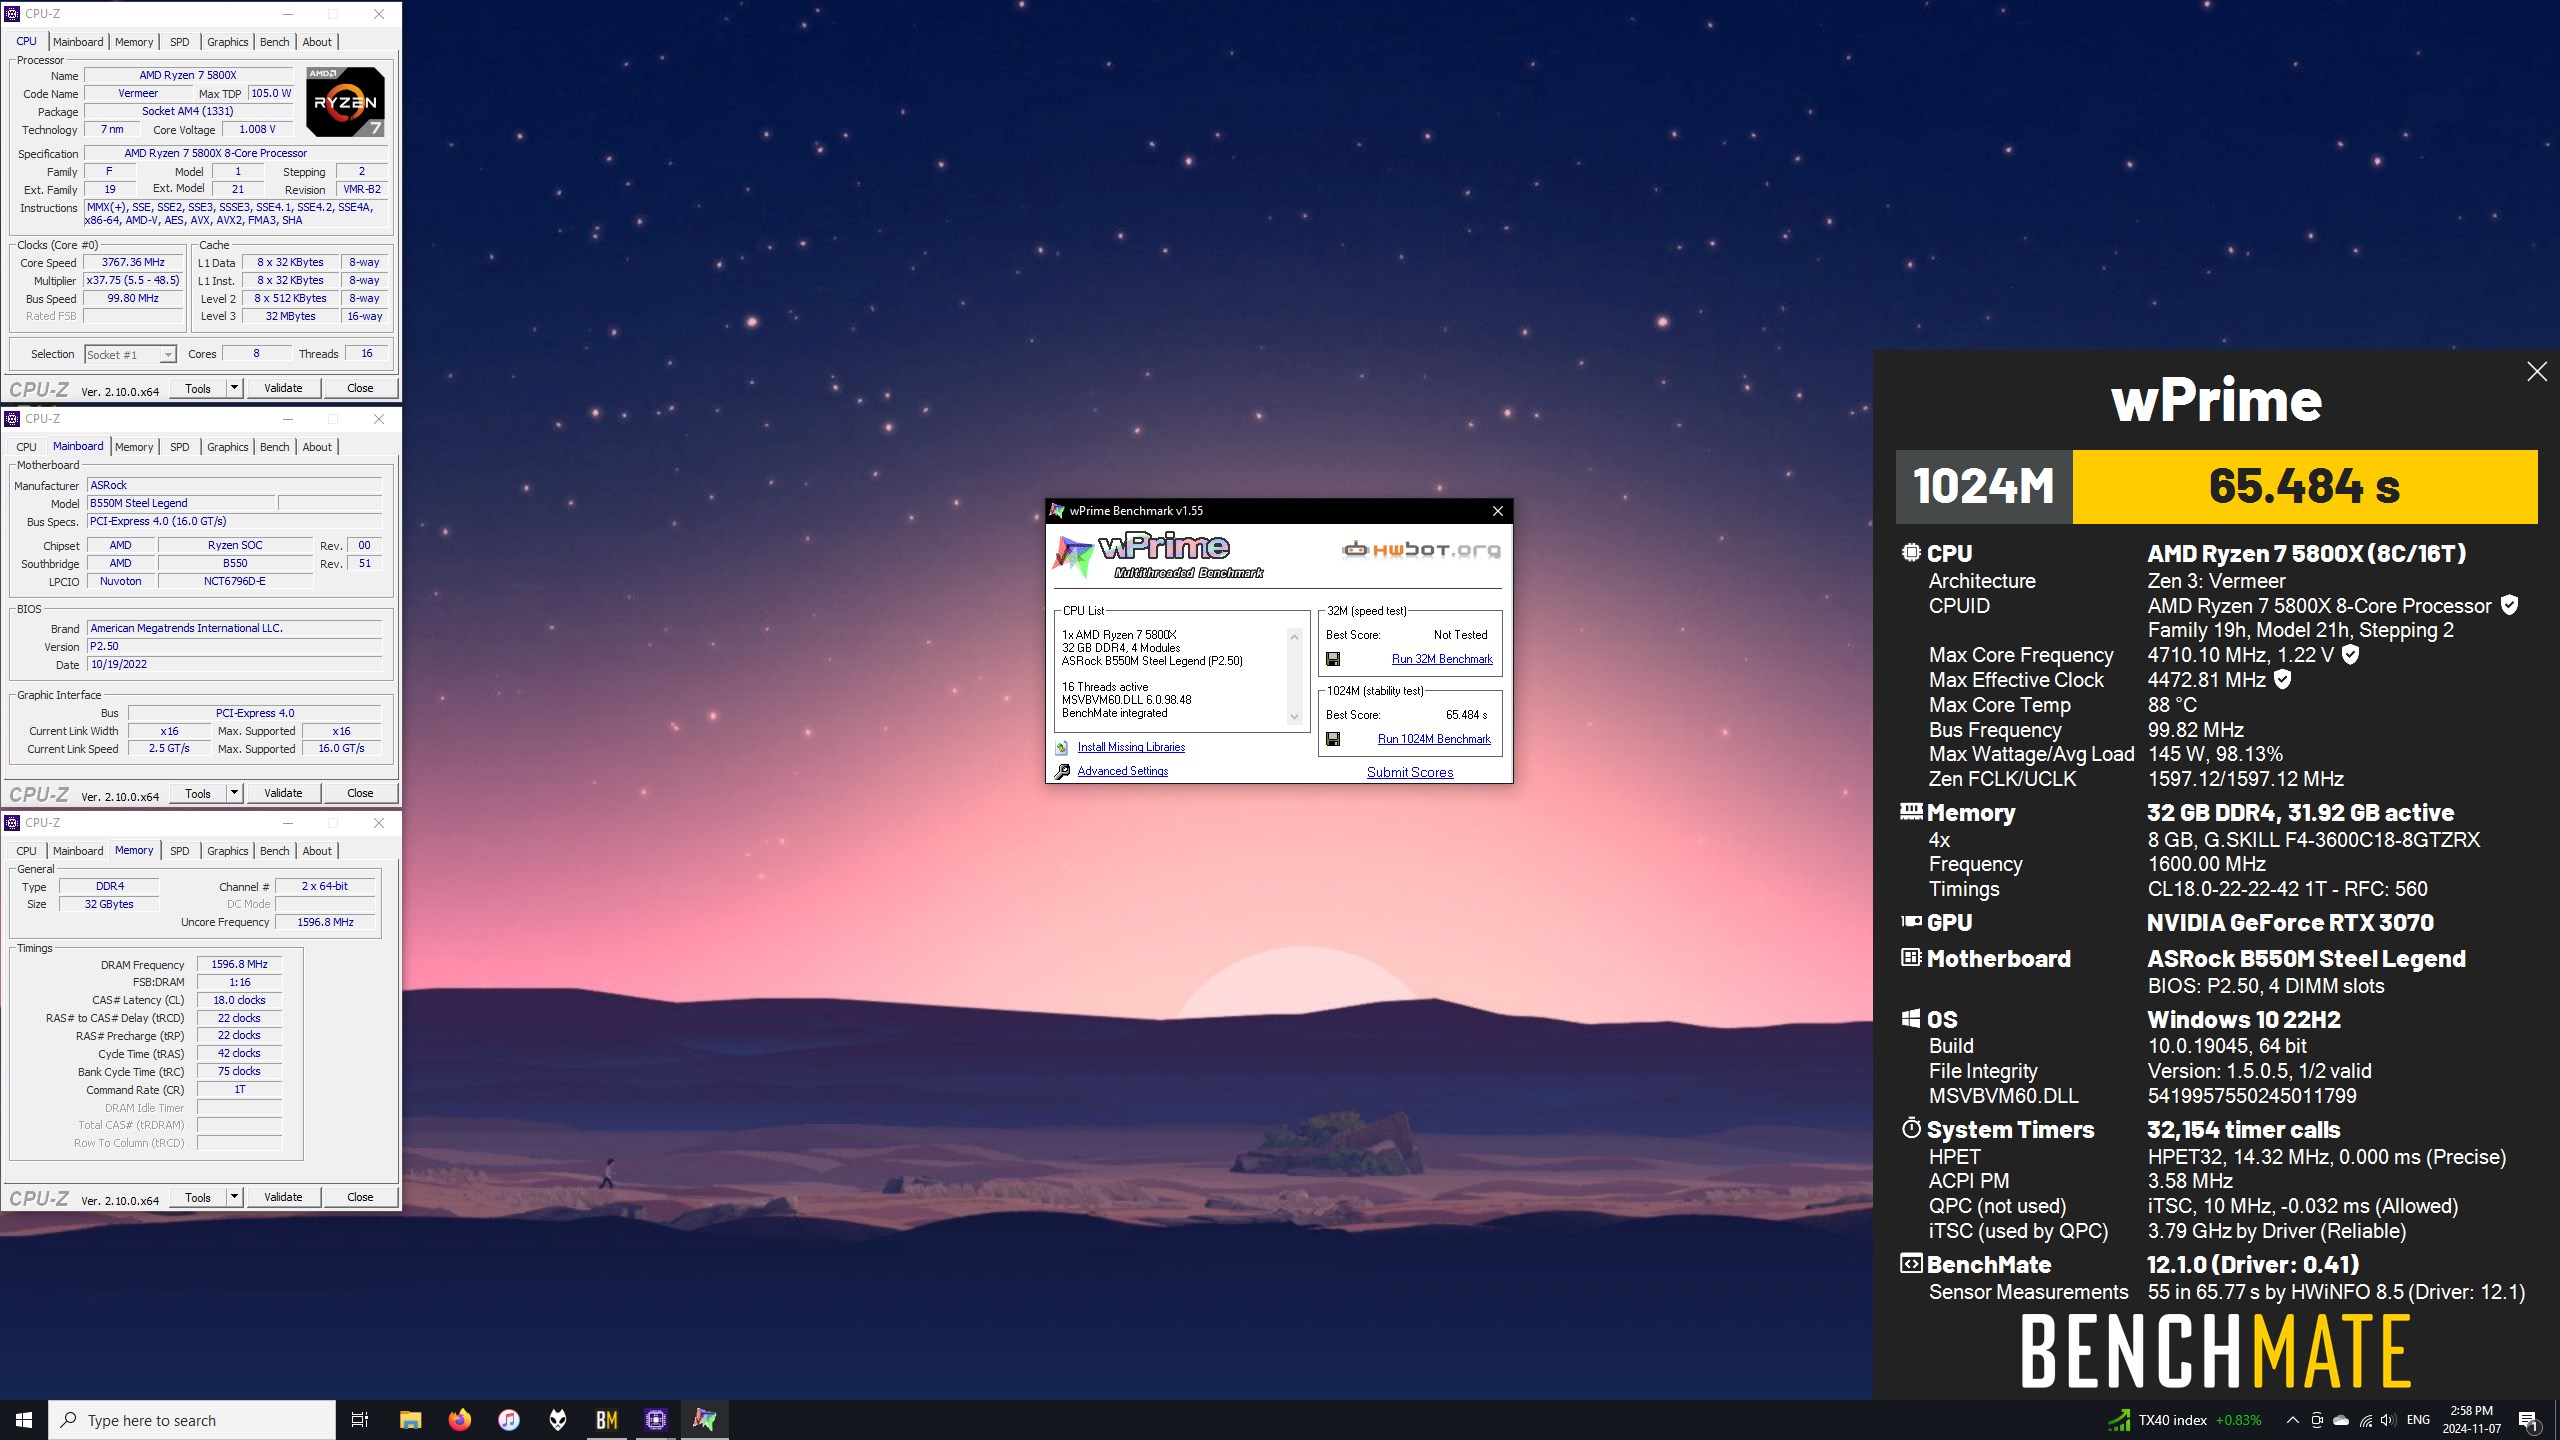Screen dimensions: 2560x1440
Task: Click the BIOS version P2.50 field
Action: 234,646
